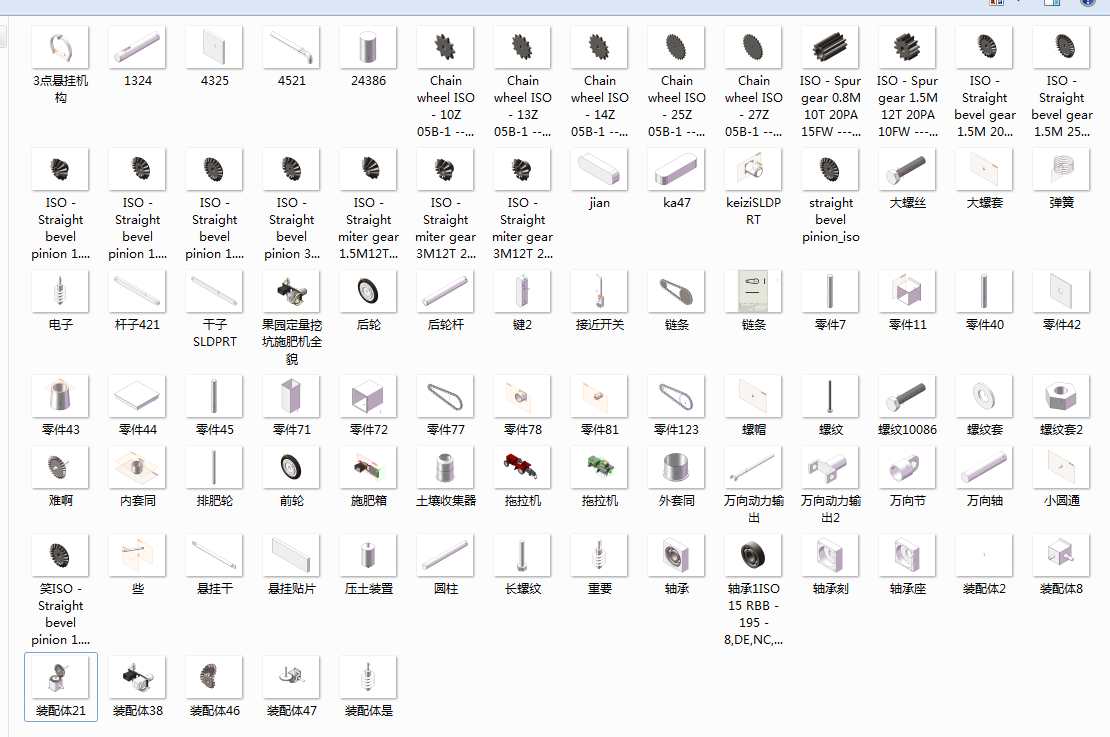
Task: Click the jian key part file
Action: tap(600, 170)
